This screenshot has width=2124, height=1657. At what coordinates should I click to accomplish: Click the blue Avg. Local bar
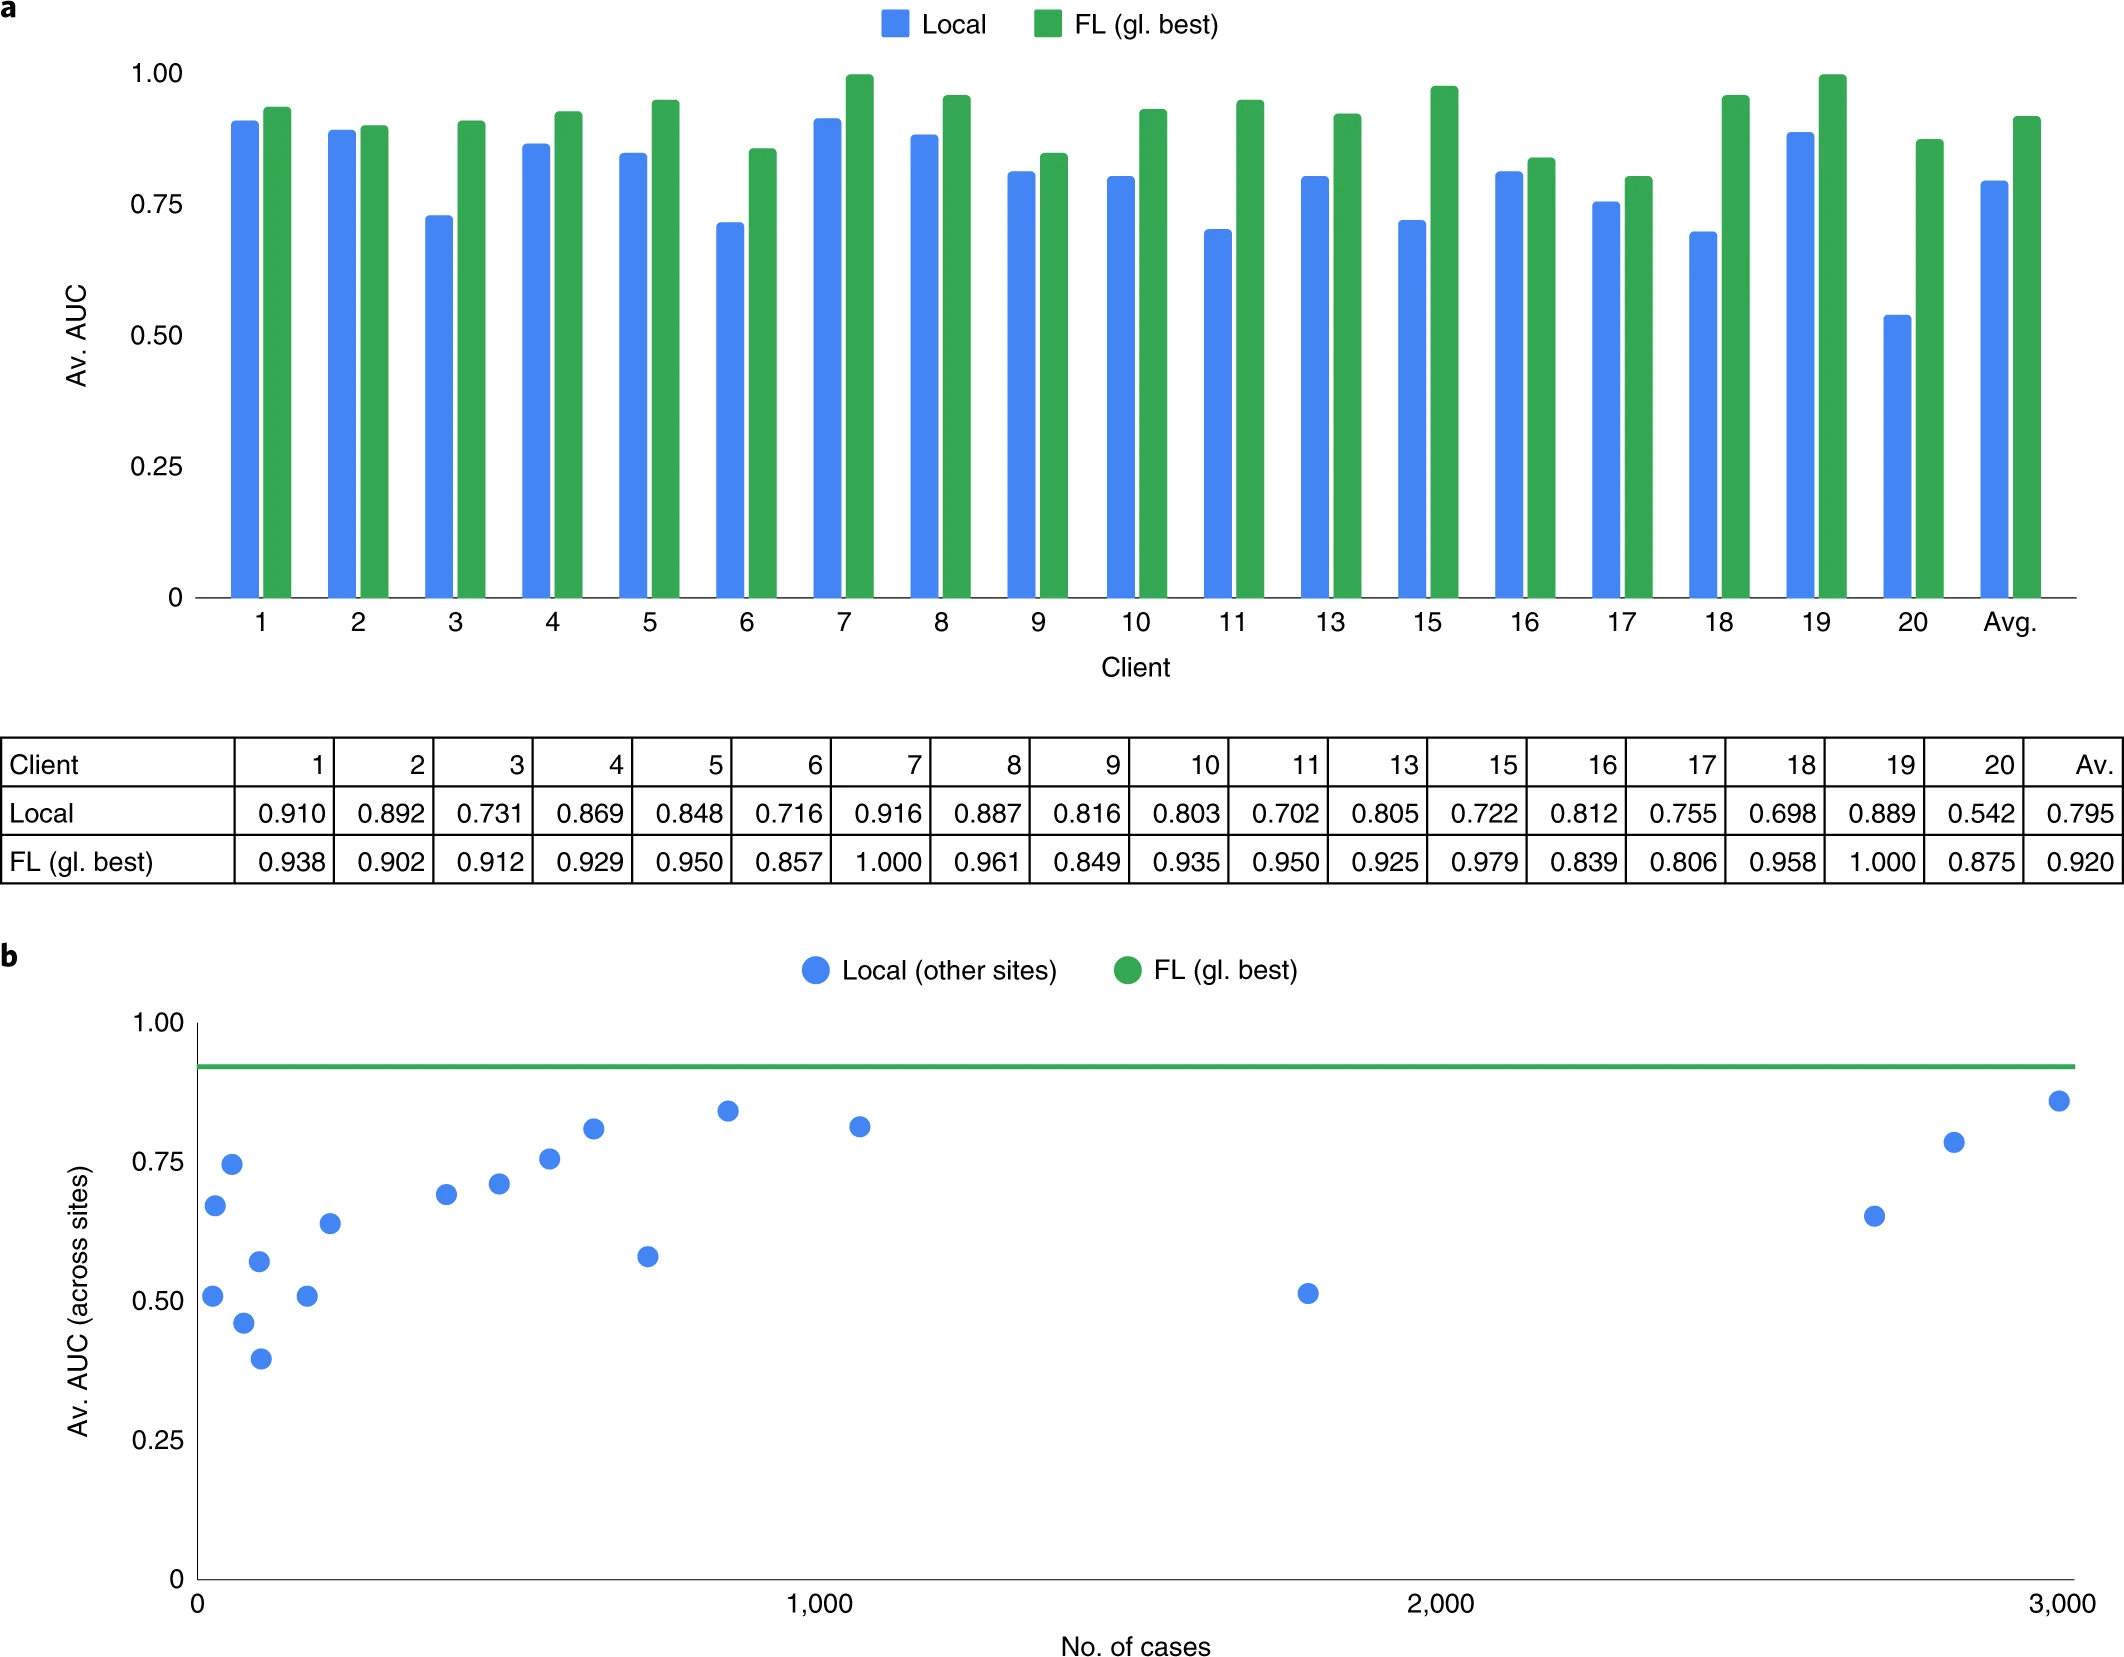[1994, 389]
